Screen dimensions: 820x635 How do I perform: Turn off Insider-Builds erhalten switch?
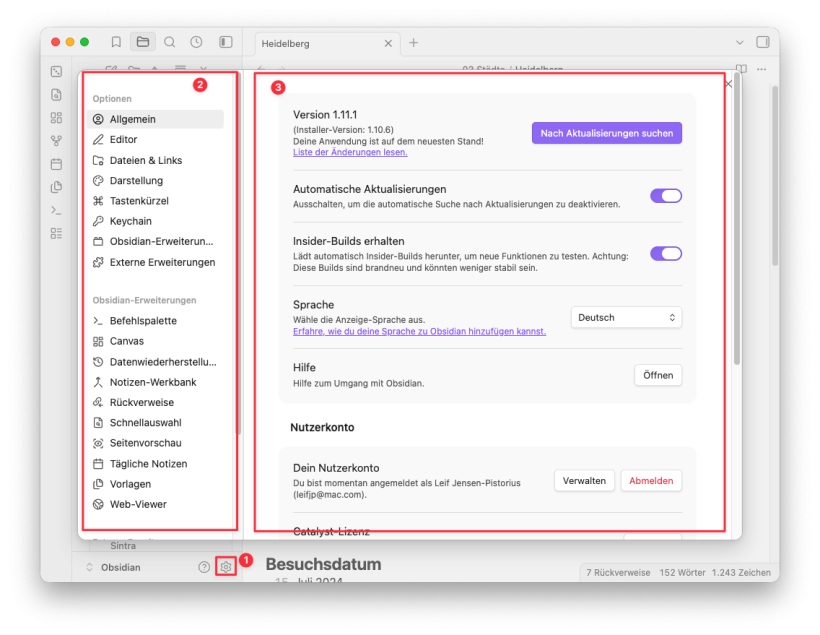665,254
